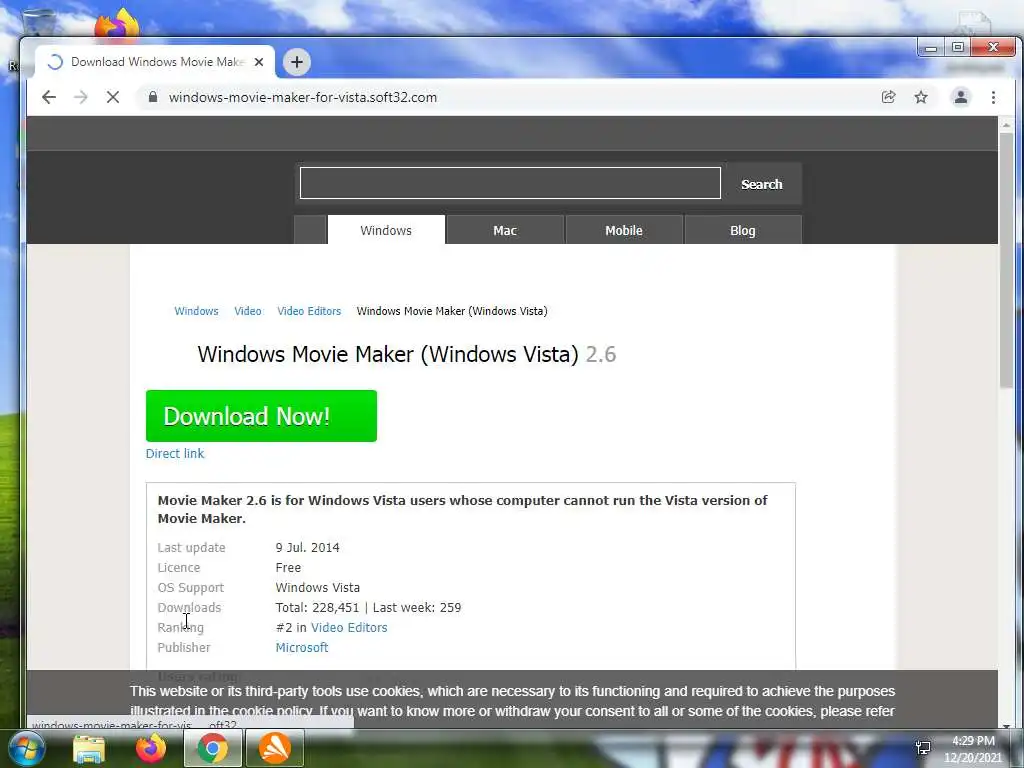The height and width of the screenshot is (768, 1024).
Task: Click the green Download Now! button
Action: (261, 416)
